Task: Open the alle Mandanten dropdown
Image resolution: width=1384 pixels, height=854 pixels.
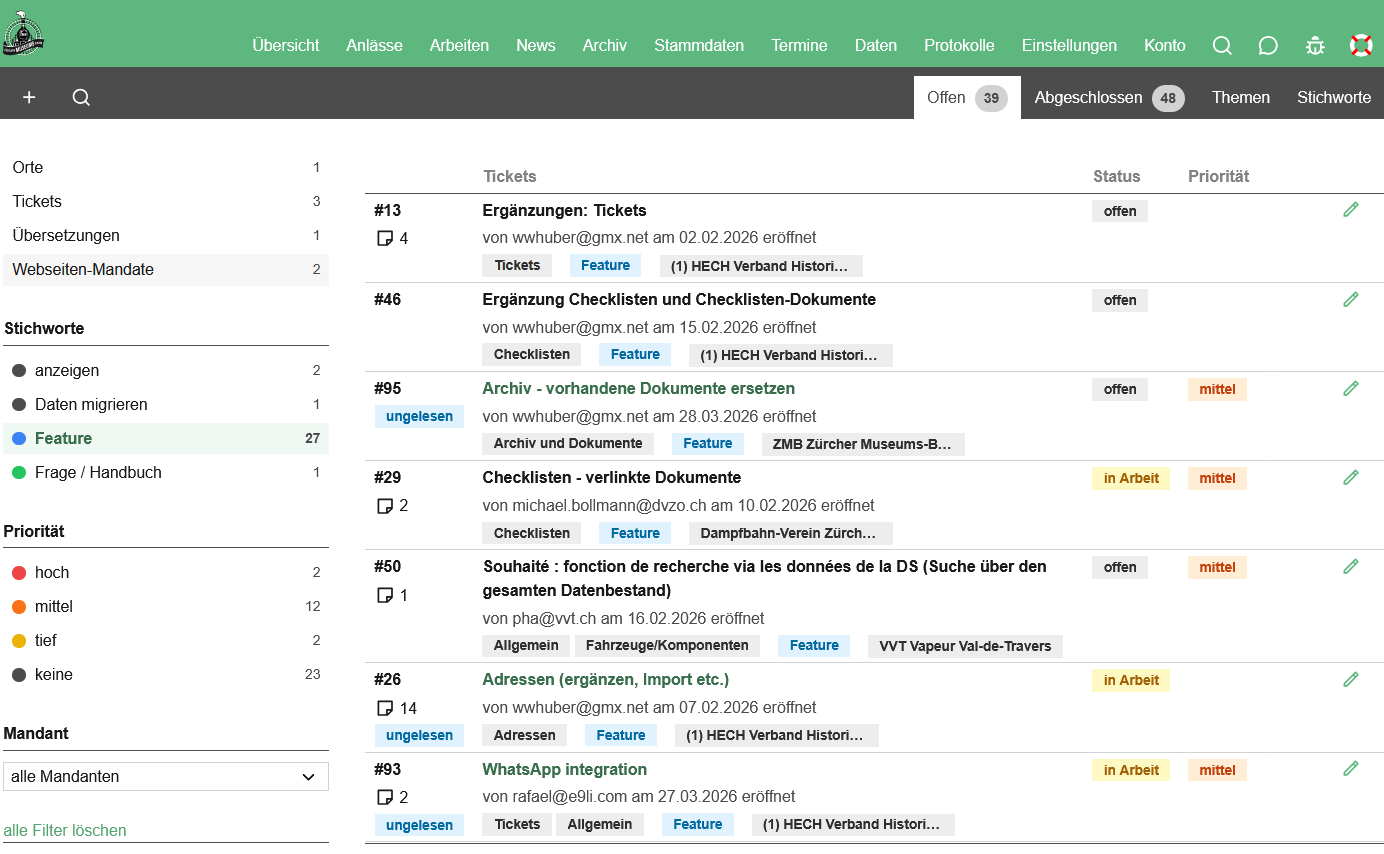Action: [165, 776]
